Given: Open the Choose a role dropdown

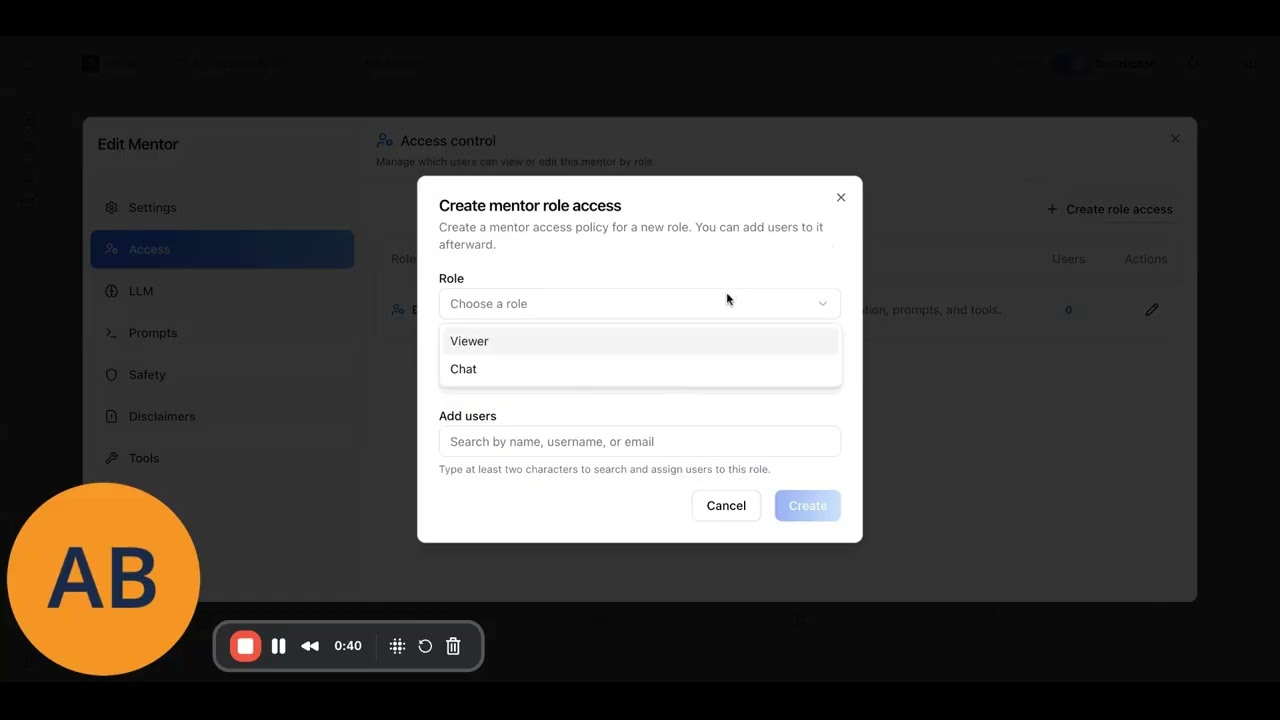Looking at the screenshot, I should (640, 304).
